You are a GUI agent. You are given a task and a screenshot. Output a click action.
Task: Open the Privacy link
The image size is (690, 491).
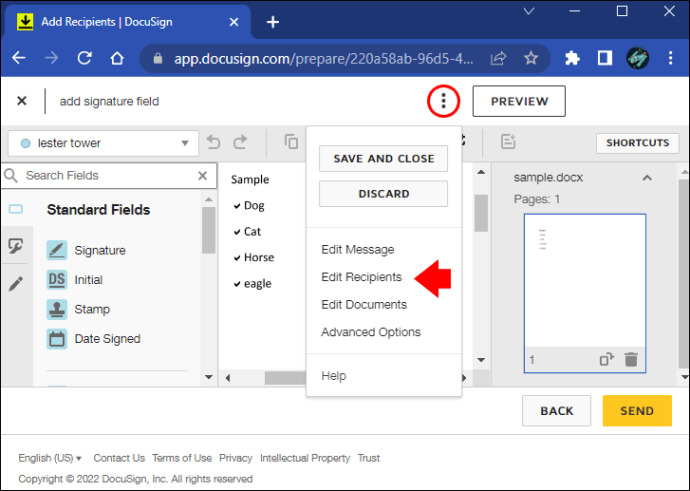(x=235, y=458)
